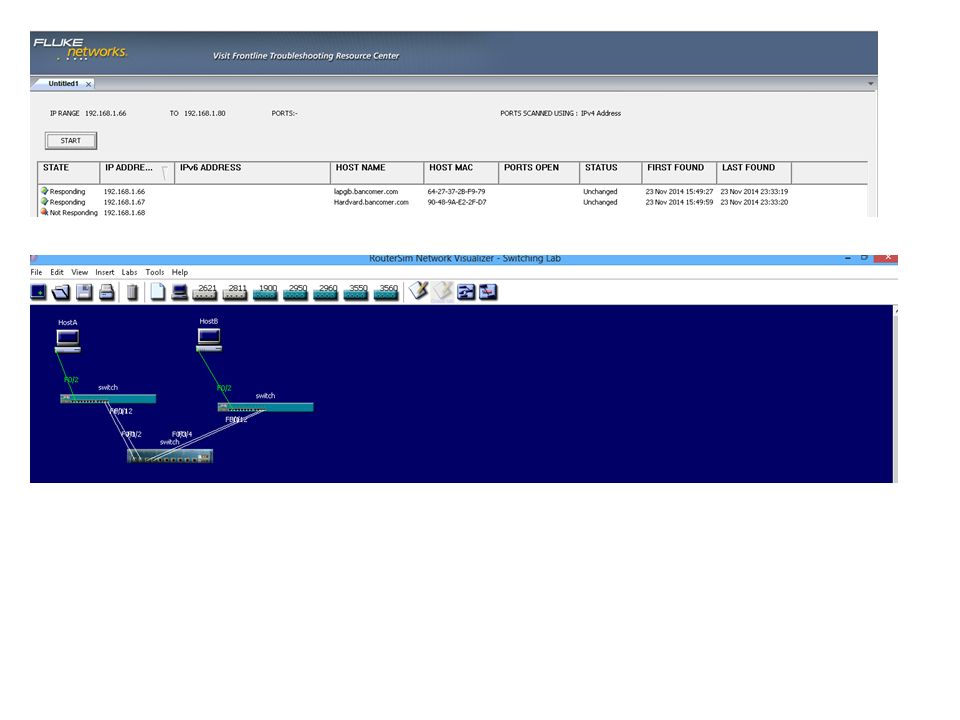Select the HostA computer on canvas
The height and width of the screenshot is (720, 960).
pyautogui.click(x=67, y=341)
